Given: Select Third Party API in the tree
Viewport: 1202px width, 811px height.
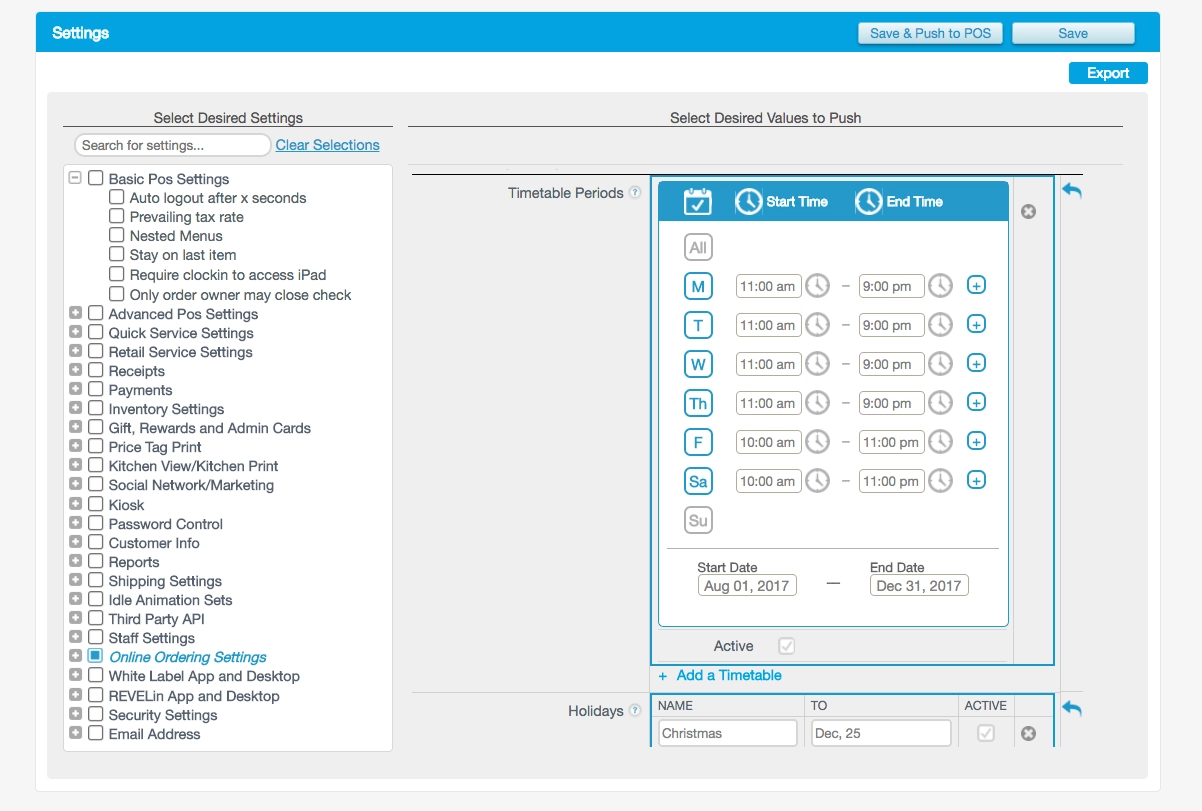Looking at the screenshot, I should point(157,619).
